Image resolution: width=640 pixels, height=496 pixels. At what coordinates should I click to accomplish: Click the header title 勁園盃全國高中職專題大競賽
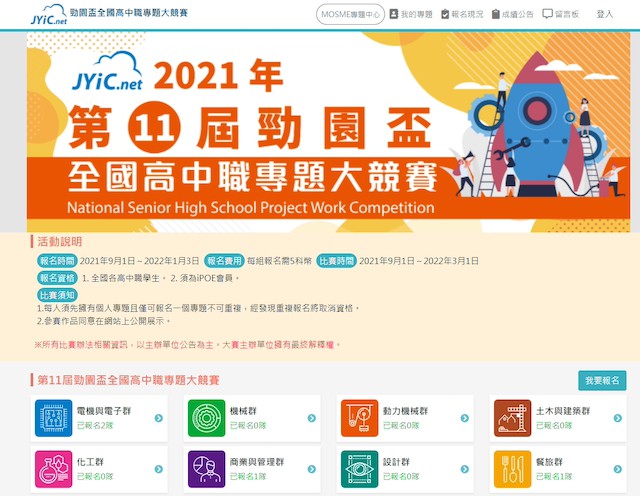(x=129, y=13)
